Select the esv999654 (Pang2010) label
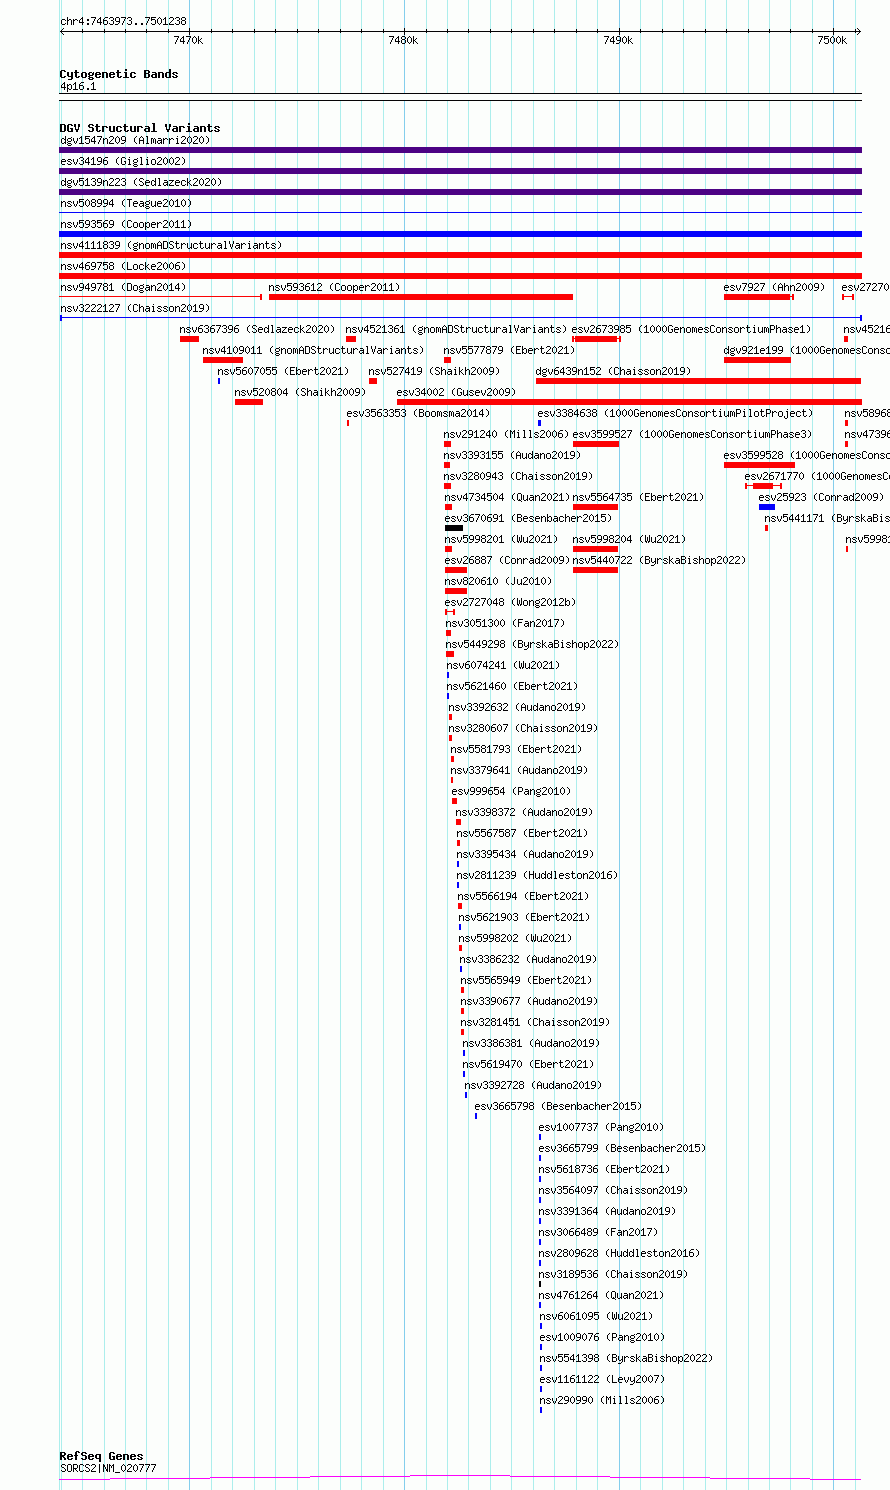The width and height of the screenshot is (890, 1490). tap(511, 791)
